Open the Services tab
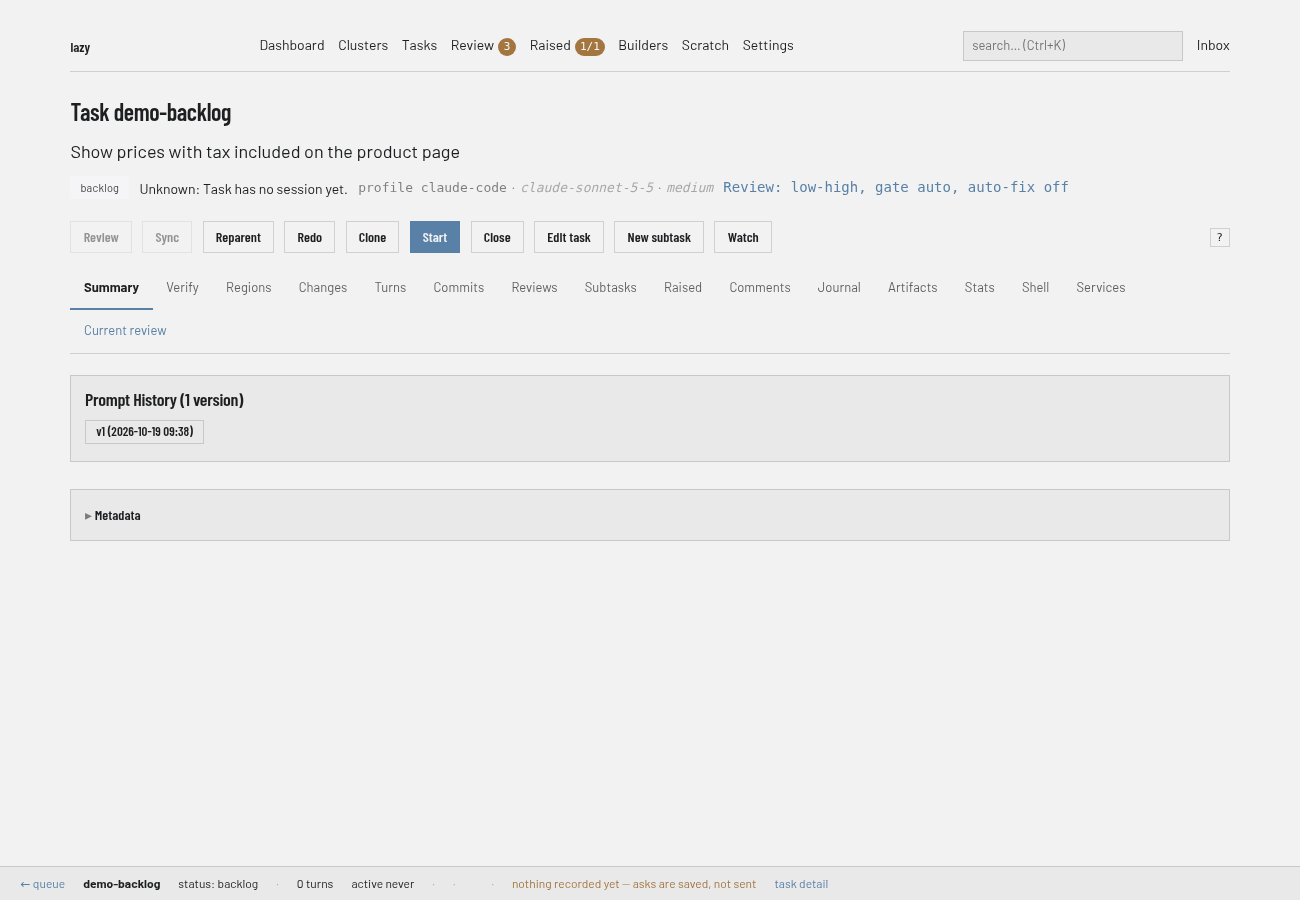Viewport: 1300px width, 900px height. (x=1101, y=288)
